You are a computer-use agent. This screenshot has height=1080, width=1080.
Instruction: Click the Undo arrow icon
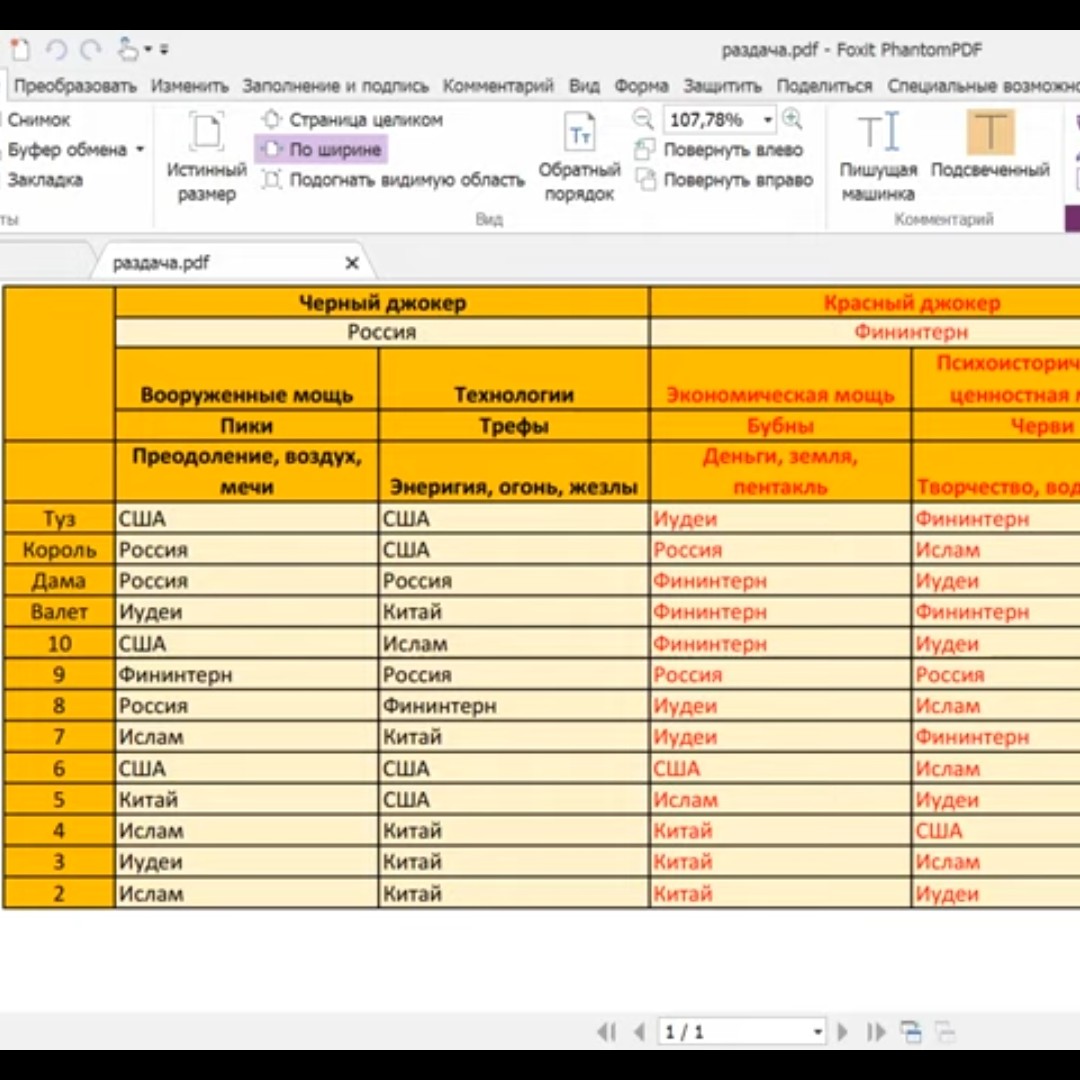tap(56, 50)
